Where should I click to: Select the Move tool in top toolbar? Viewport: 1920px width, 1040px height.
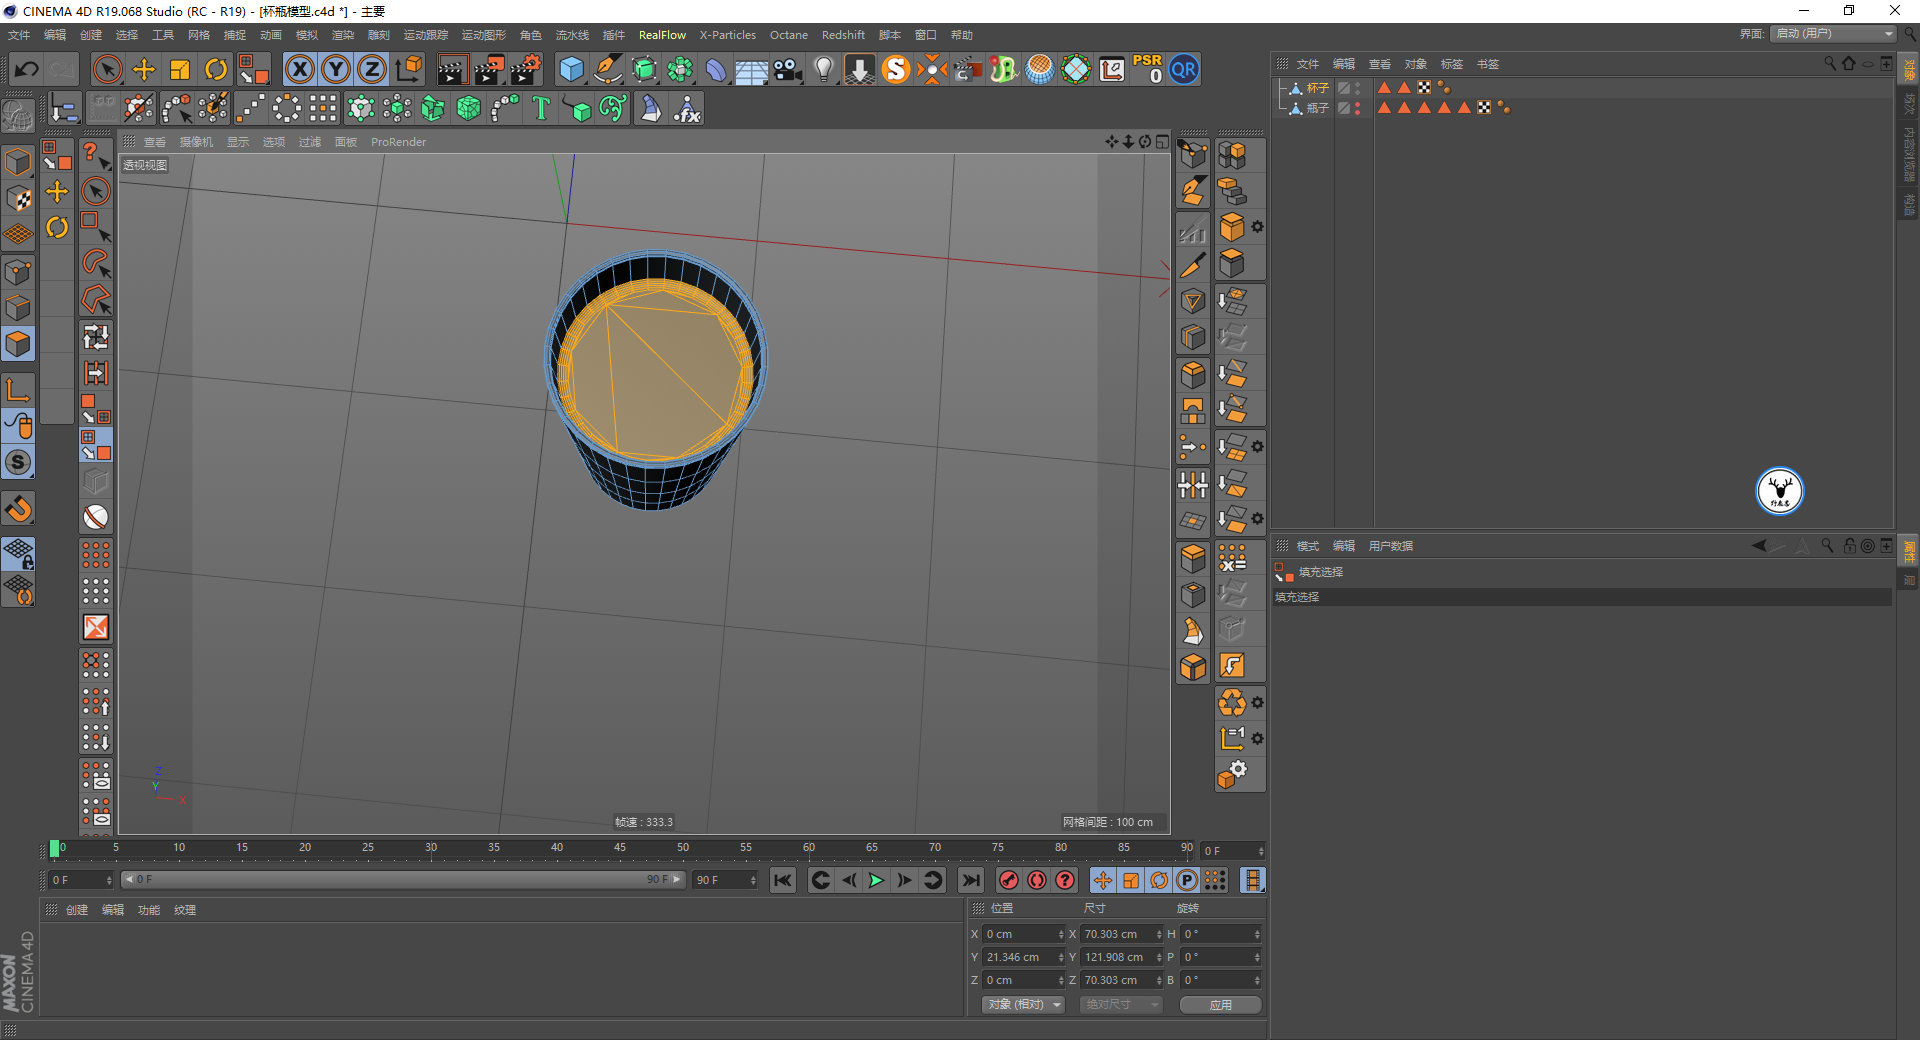144,69
